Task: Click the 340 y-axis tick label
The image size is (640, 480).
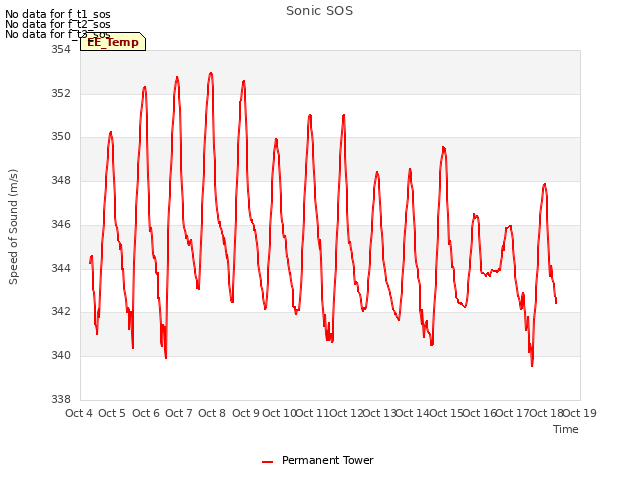Action: click(61, 356)
